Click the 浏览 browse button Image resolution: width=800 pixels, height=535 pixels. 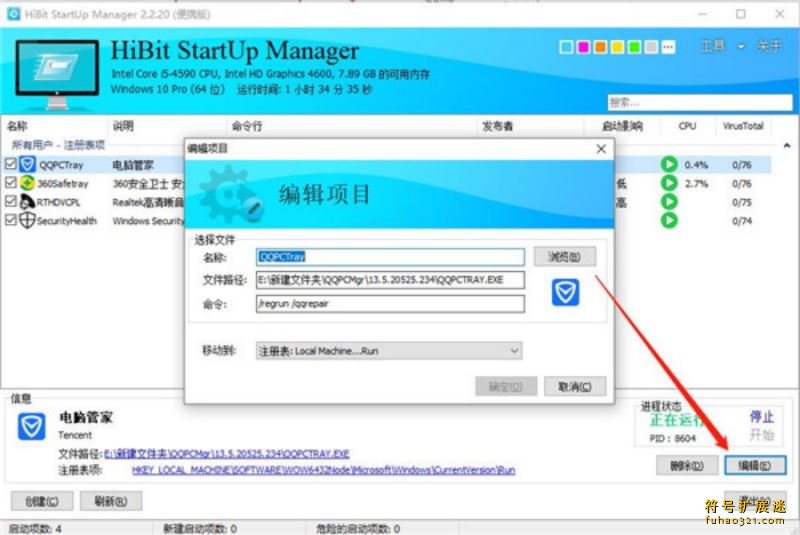point(564,257)
